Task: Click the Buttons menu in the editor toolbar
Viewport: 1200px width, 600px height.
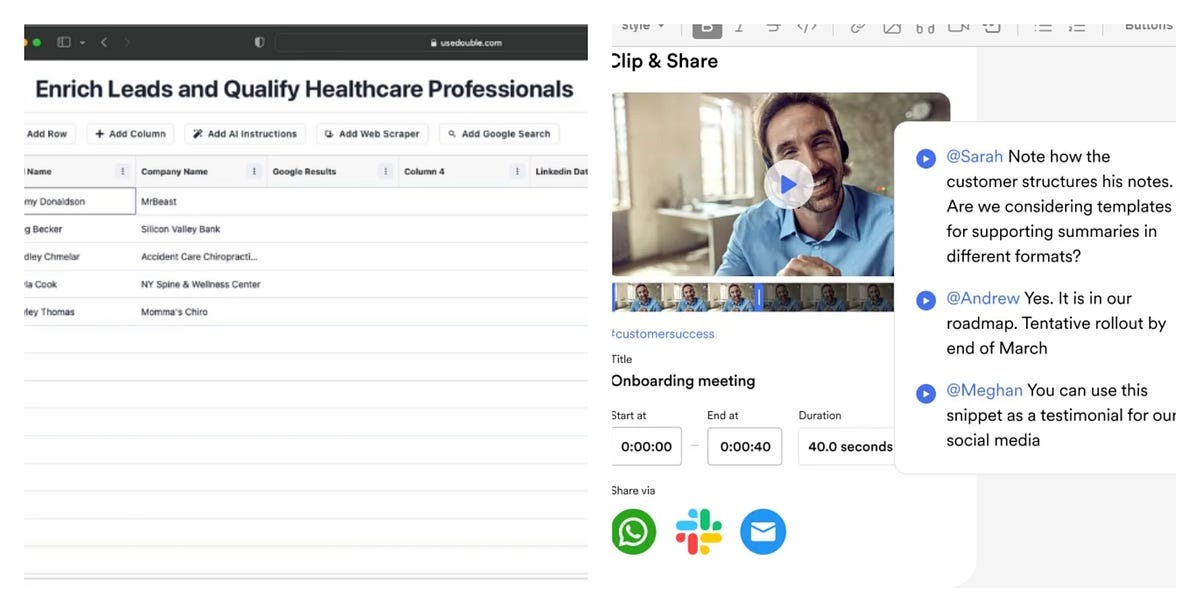Action: [x=1147, y=25]
